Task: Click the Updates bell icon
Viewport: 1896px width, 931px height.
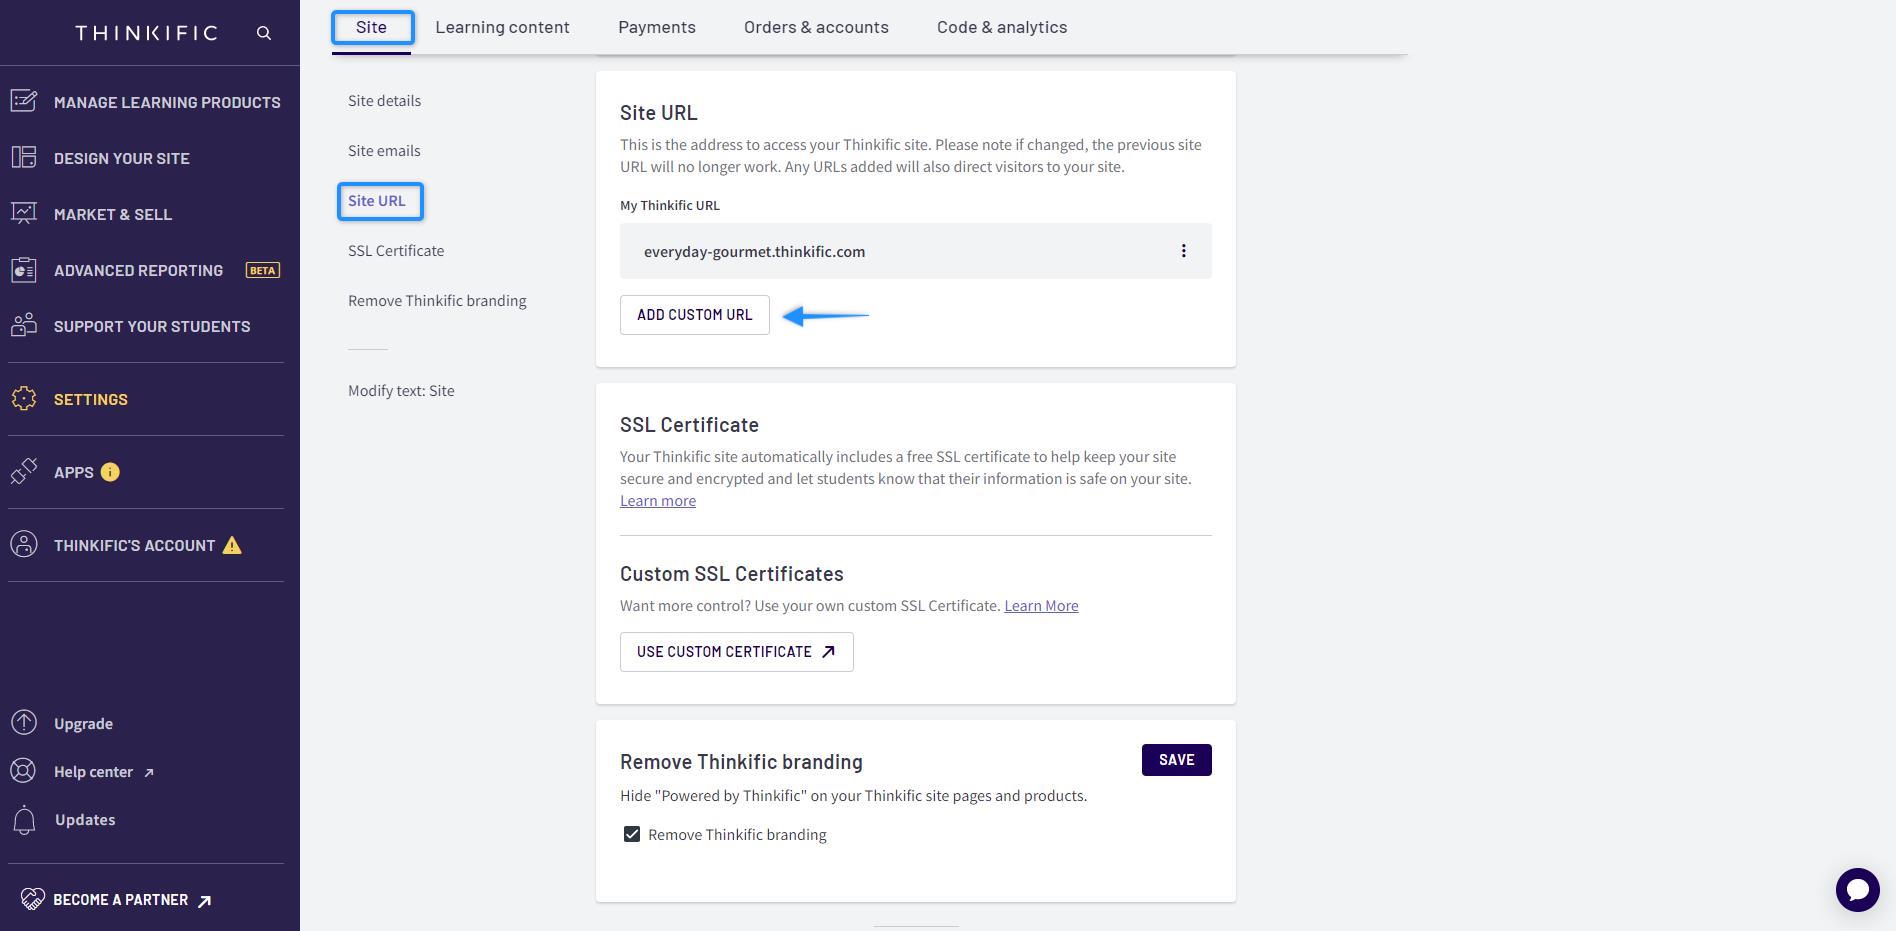Action: coord(23,819)
